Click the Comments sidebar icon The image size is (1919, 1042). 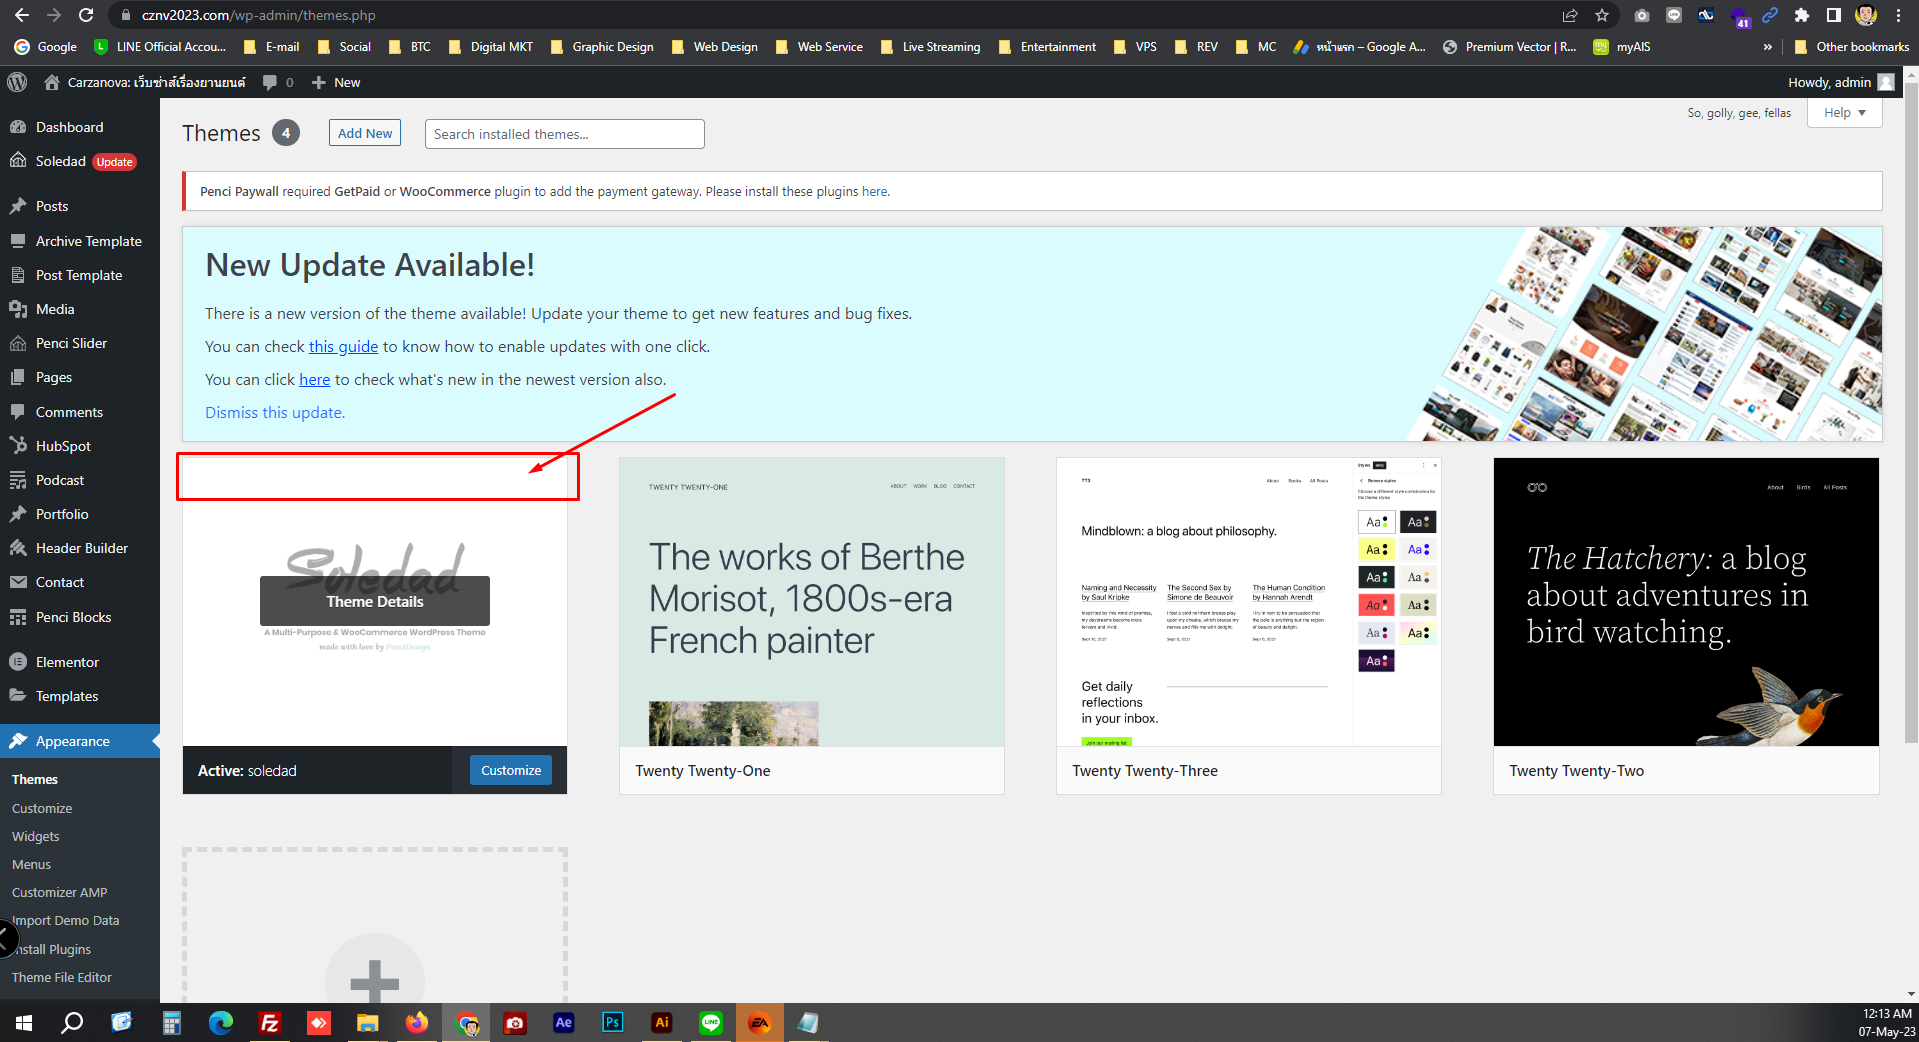18,412
